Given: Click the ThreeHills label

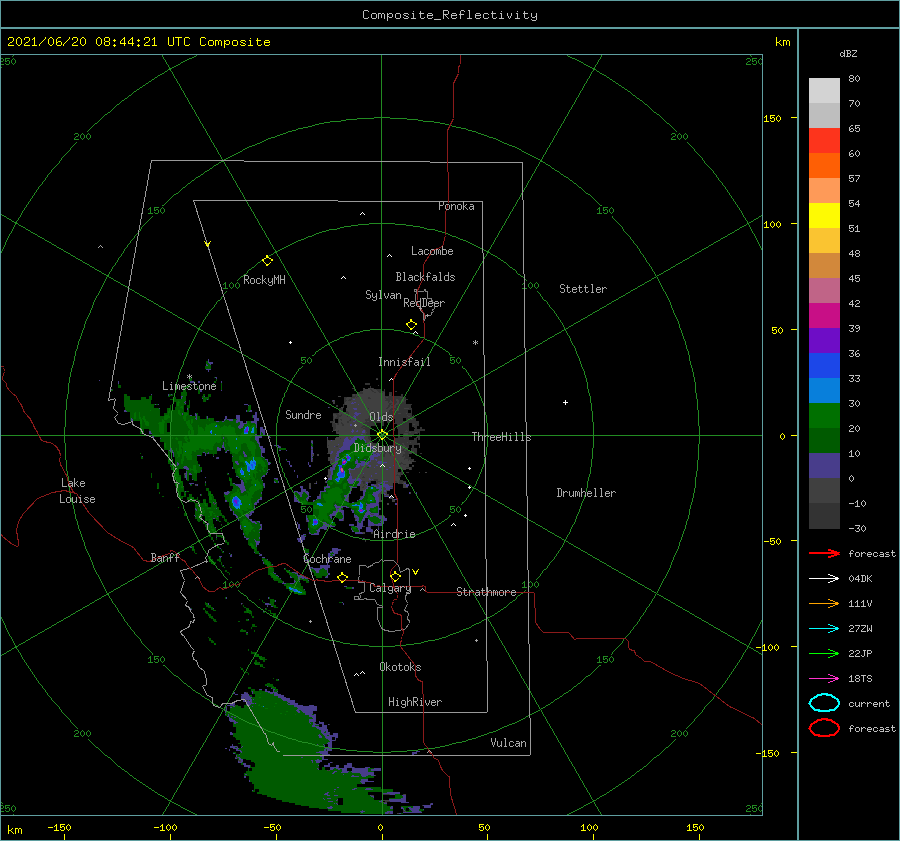Looking at the screenshot, I should tap(502, 437).
